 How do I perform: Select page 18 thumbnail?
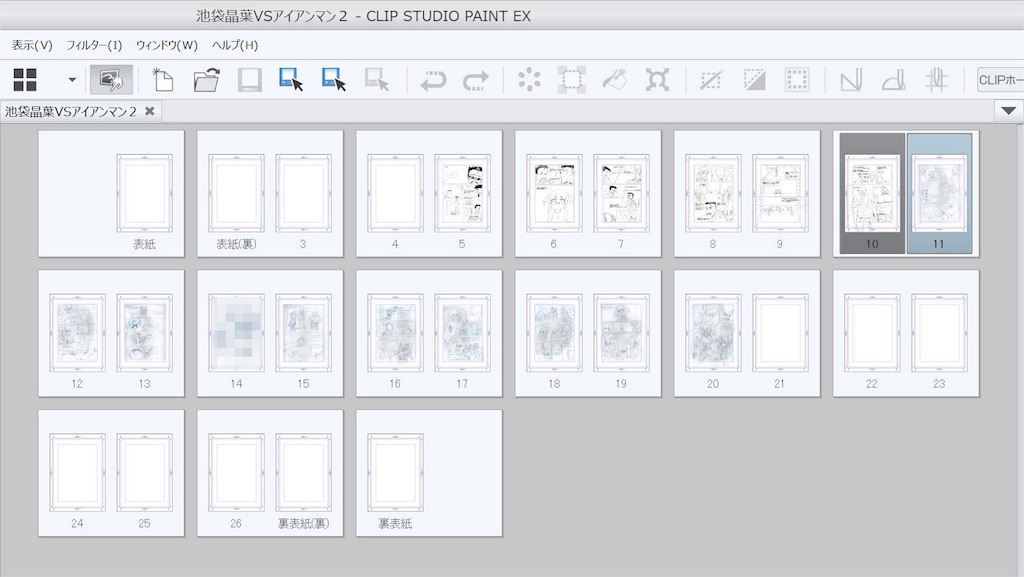coord(554,334)
